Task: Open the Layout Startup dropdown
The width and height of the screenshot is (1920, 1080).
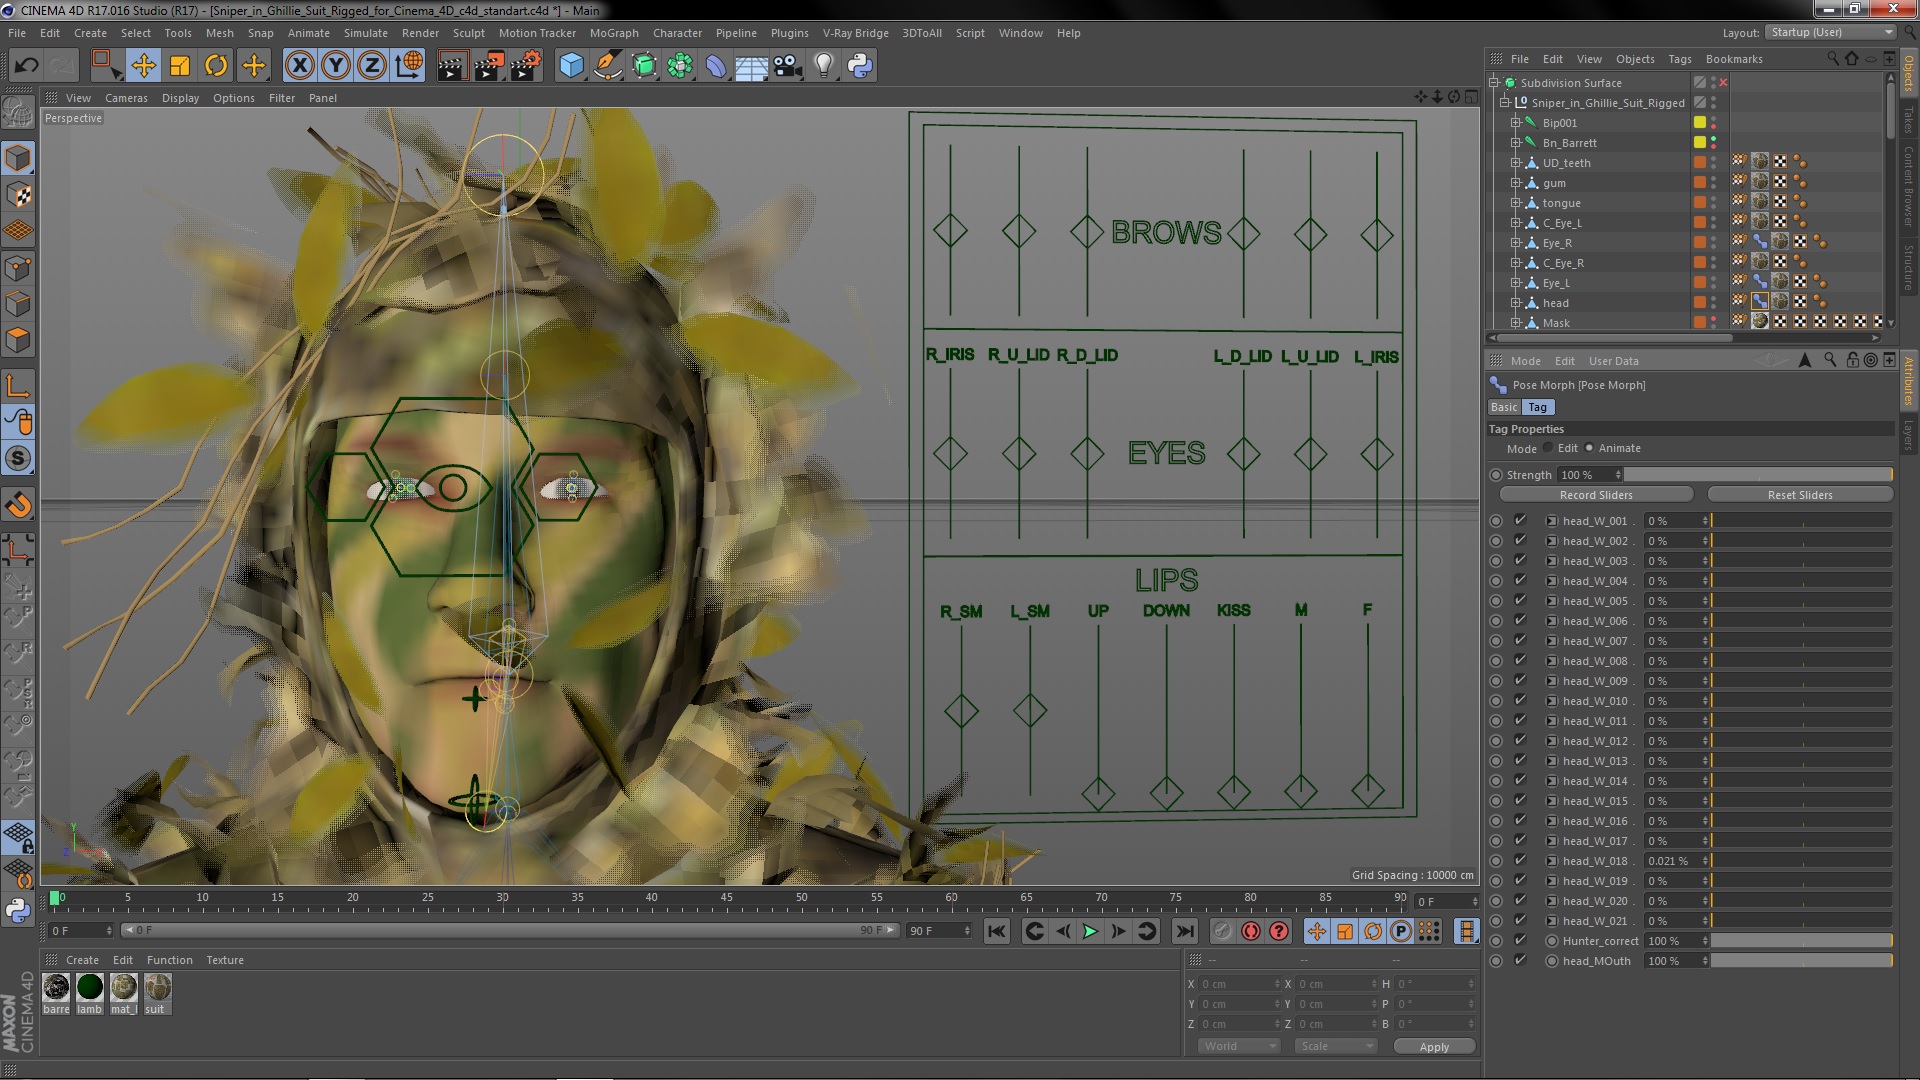Action: click(1830, 32)
